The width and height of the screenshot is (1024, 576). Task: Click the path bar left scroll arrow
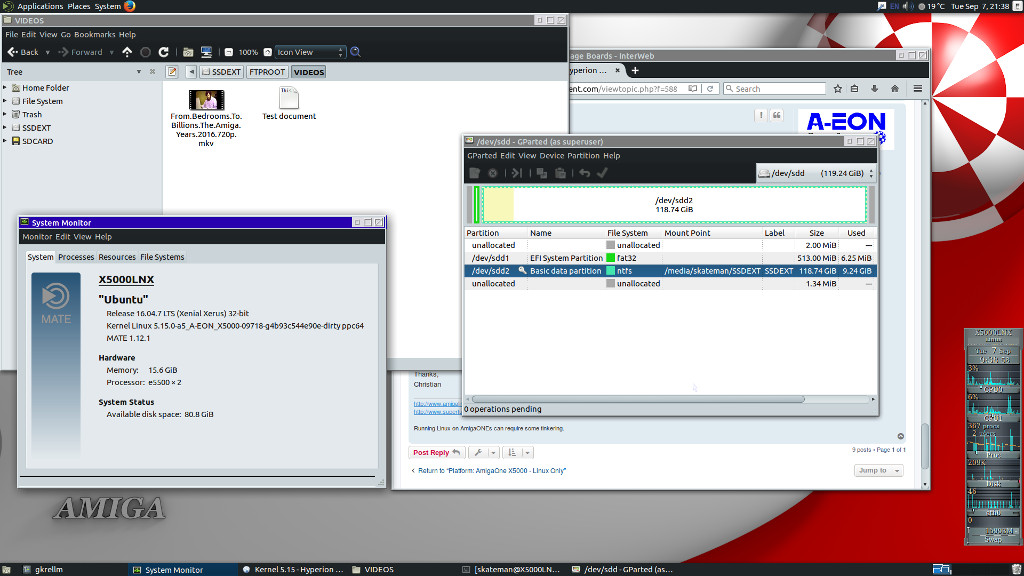[191, 72]
